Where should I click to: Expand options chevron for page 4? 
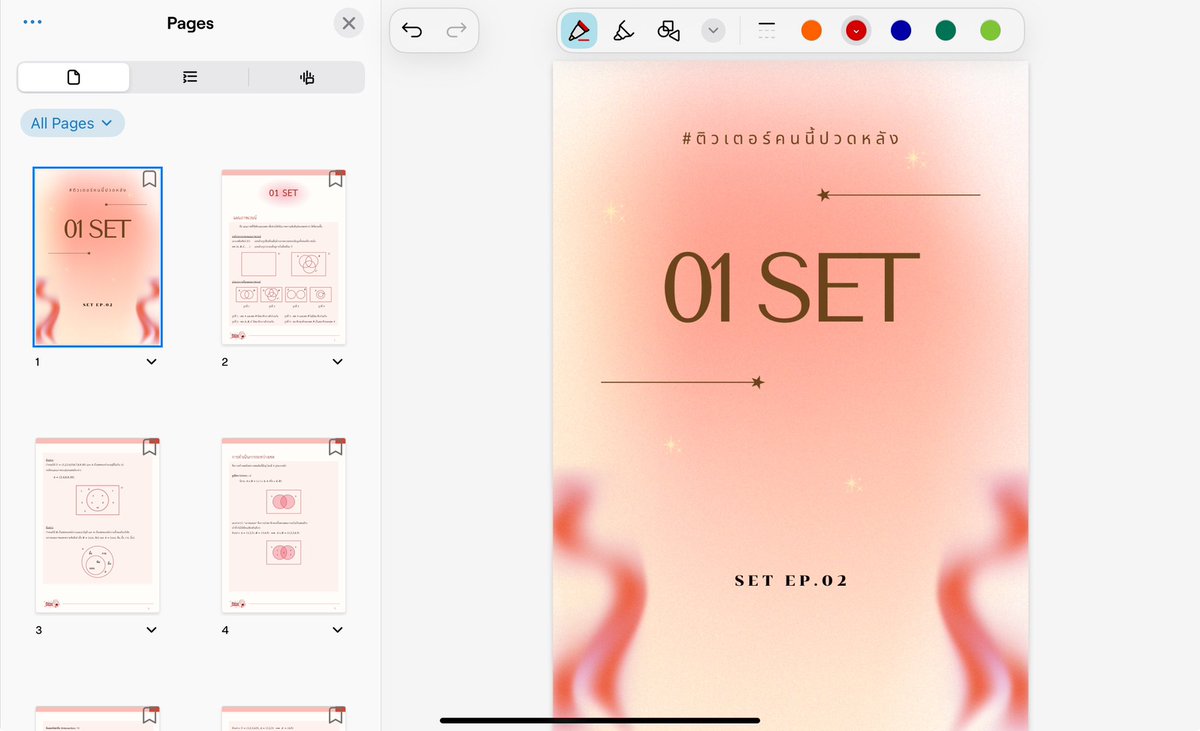(337, 630)
